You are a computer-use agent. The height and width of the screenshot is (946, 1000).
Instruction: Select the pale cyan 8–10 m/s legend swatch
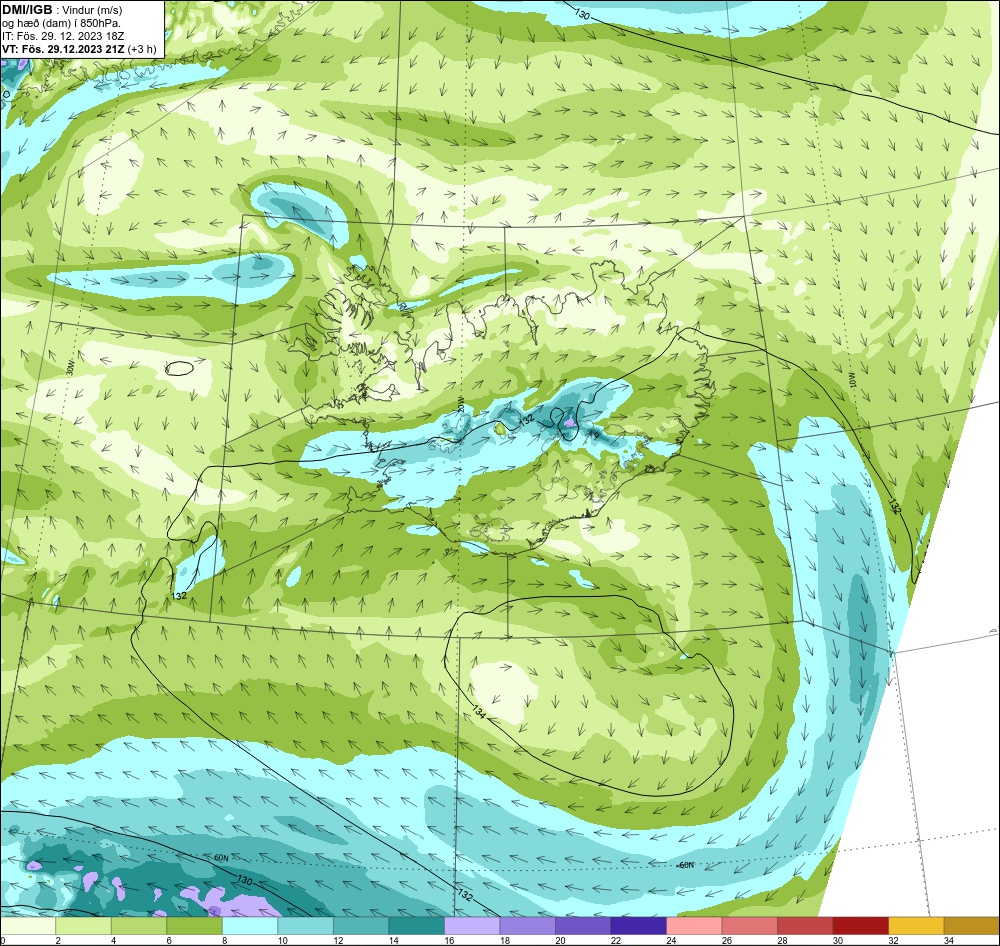pyautogui.click(x=250, y=926)
